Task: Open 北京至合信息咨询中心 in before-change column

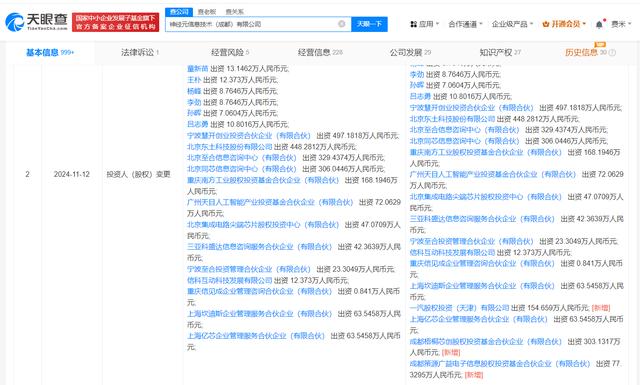Action: (x=242, y=158)
